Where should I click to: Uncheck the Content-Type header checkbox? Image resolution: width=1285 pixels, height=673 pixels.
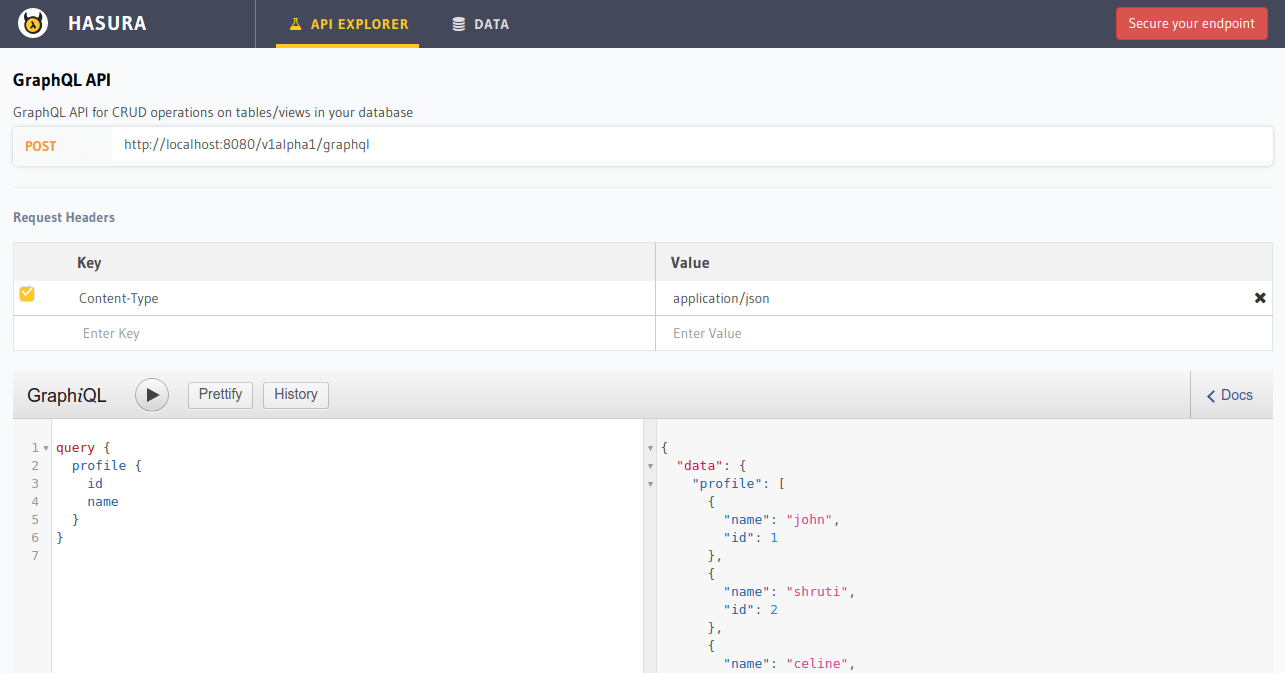pos(27,294)
